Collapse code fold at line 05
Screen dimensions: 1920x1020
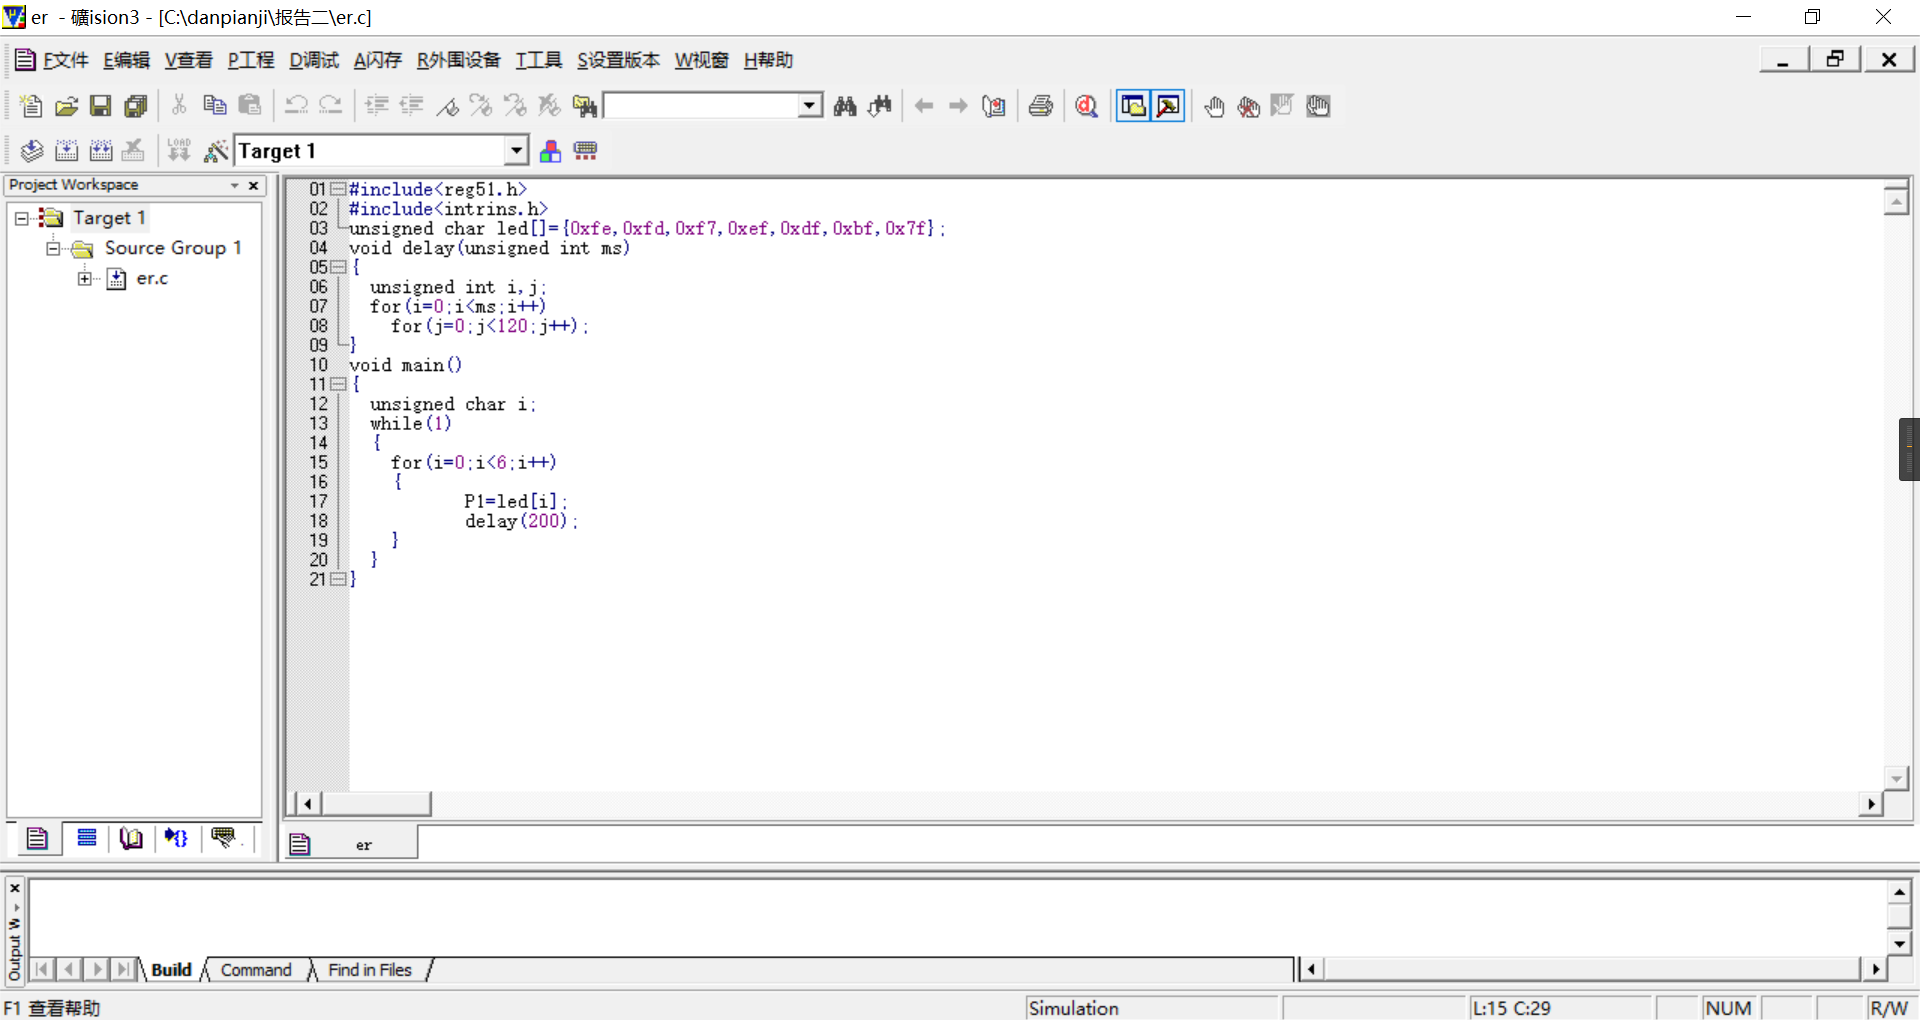(338, 267)
